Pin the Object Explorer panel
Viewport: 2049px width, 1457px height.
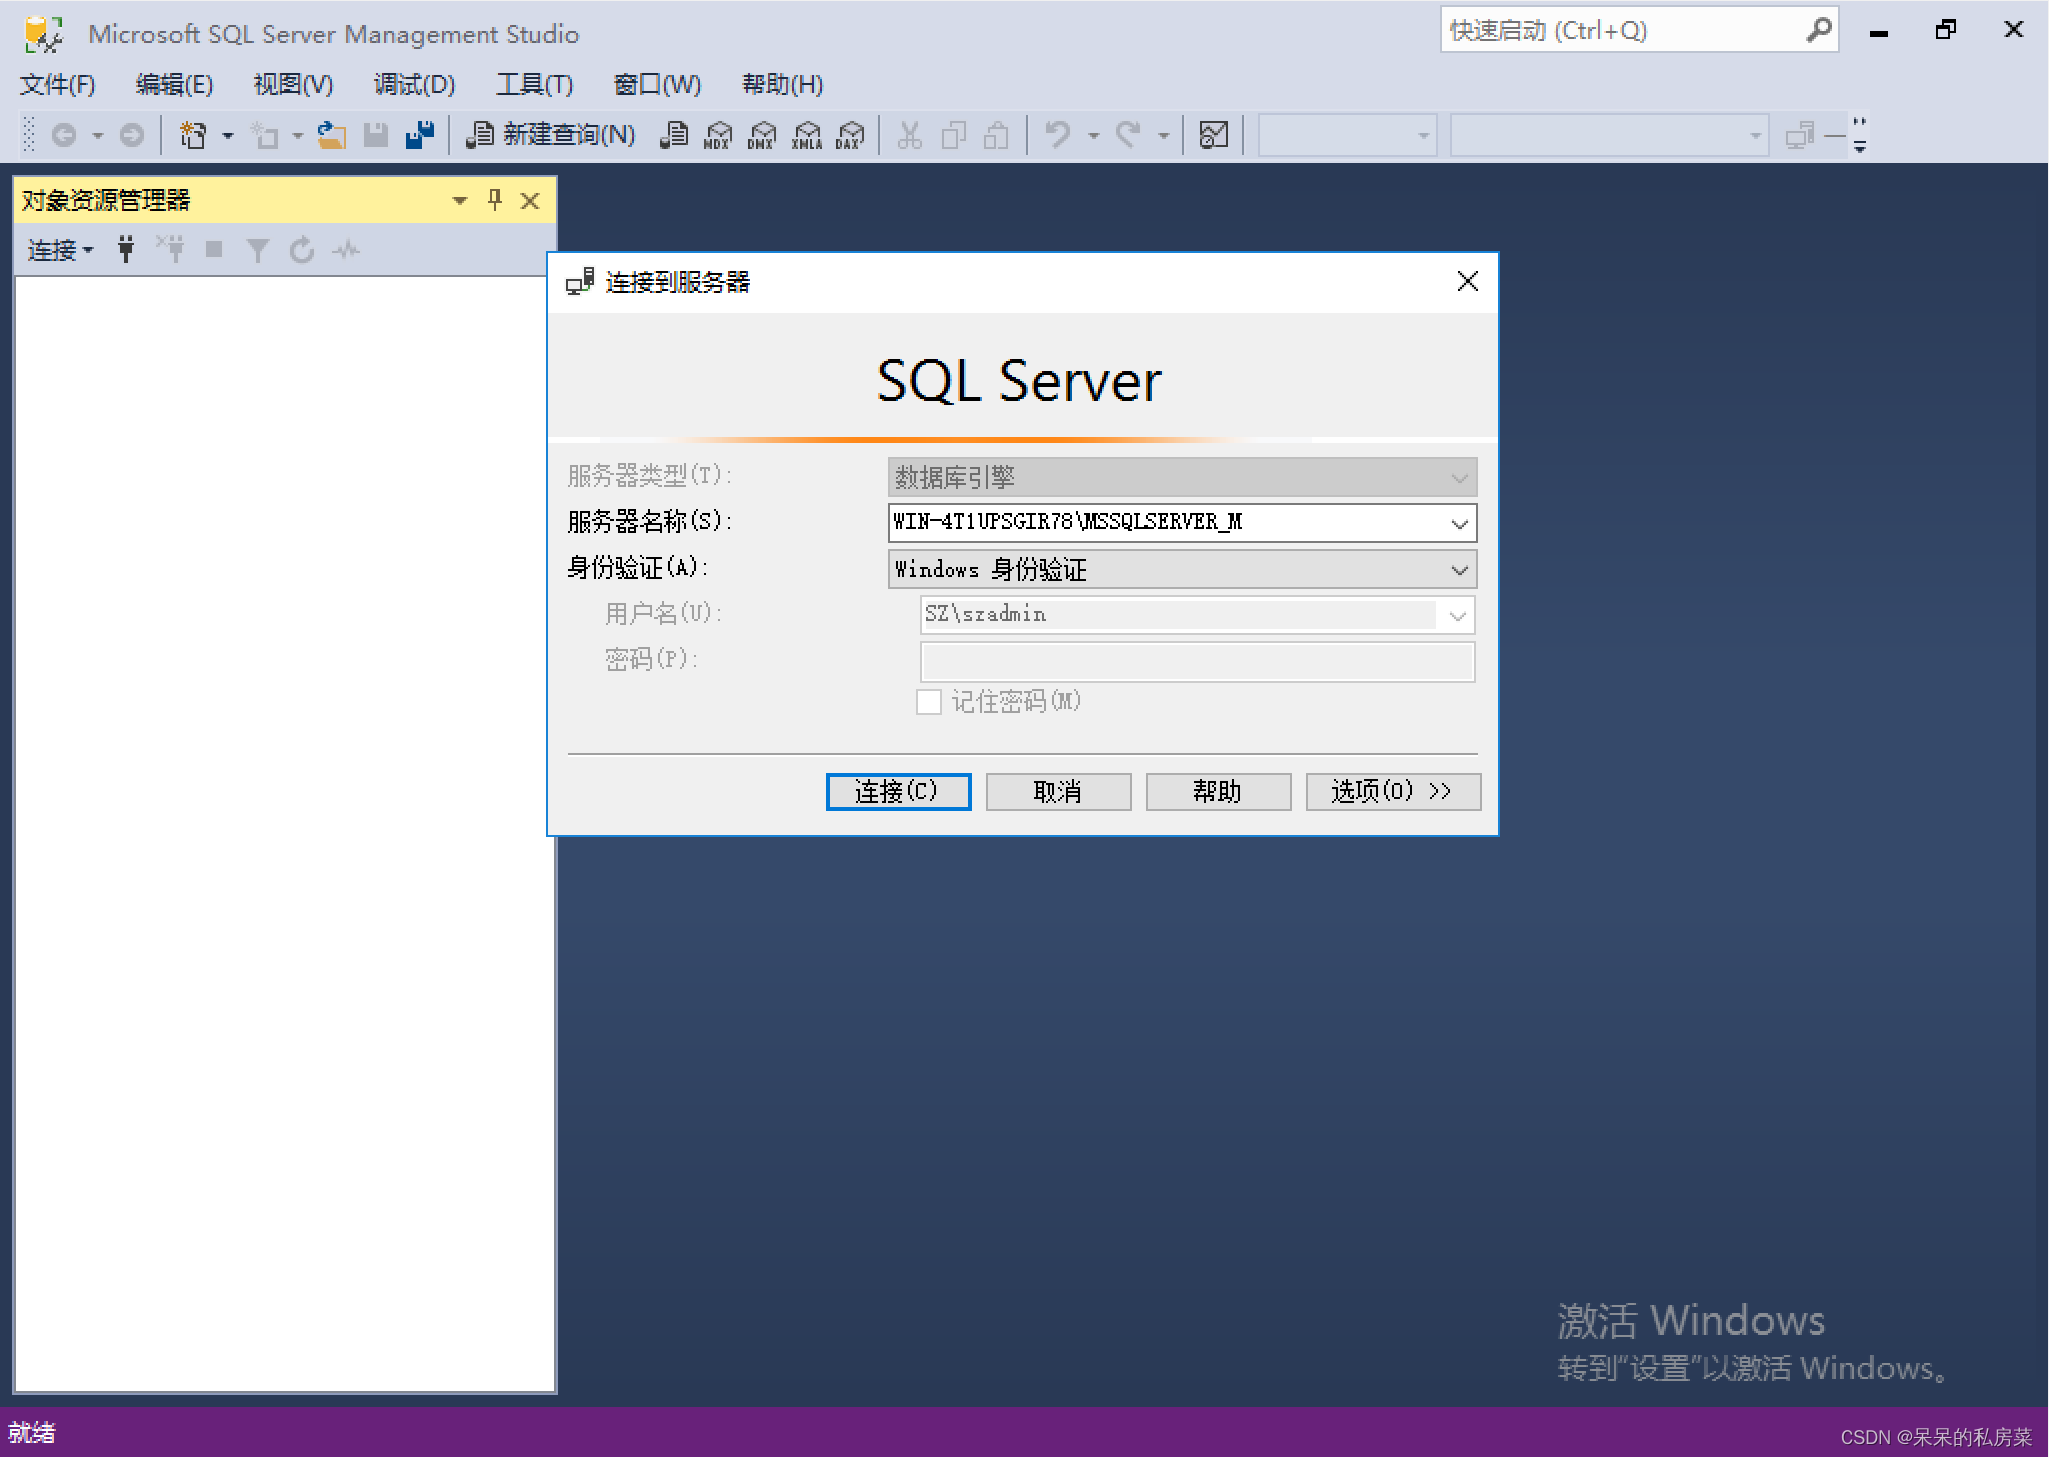click(495, 200)
